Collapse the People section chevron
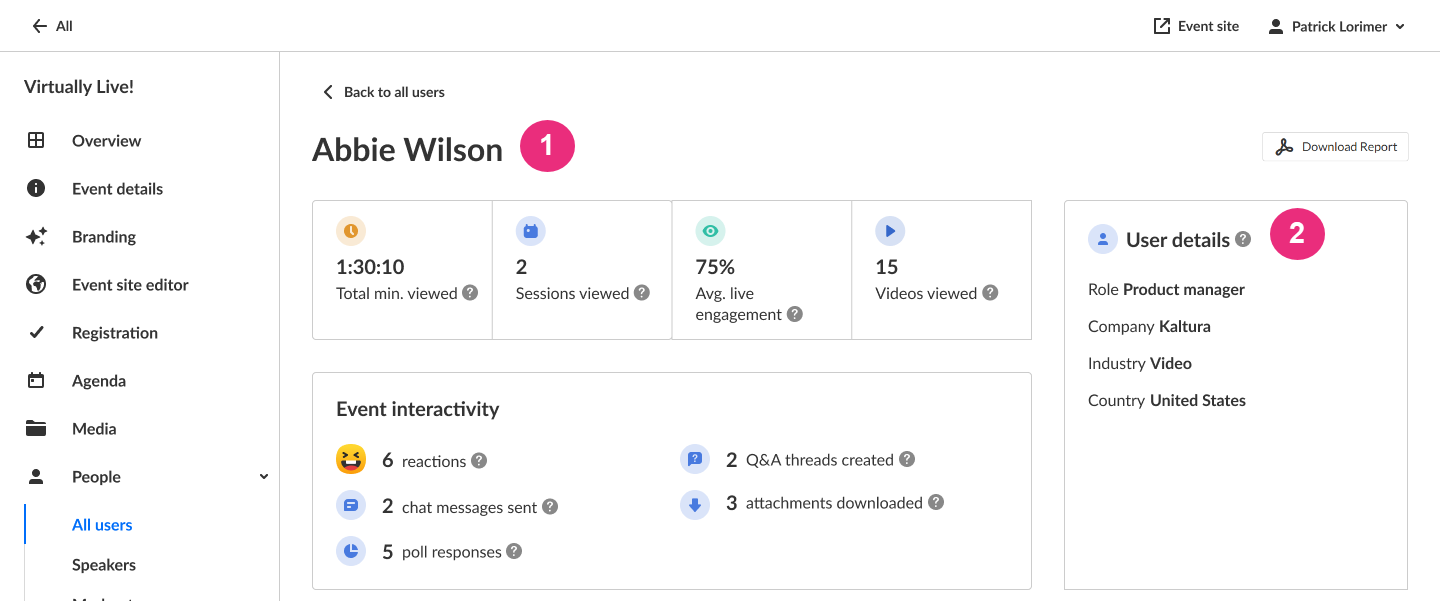This screenshot has width=1440, height=601. pos(264,477)
